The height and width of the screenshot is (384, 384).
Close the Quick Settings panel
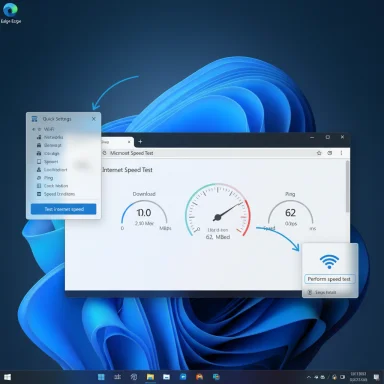click(x=94, y=119)
